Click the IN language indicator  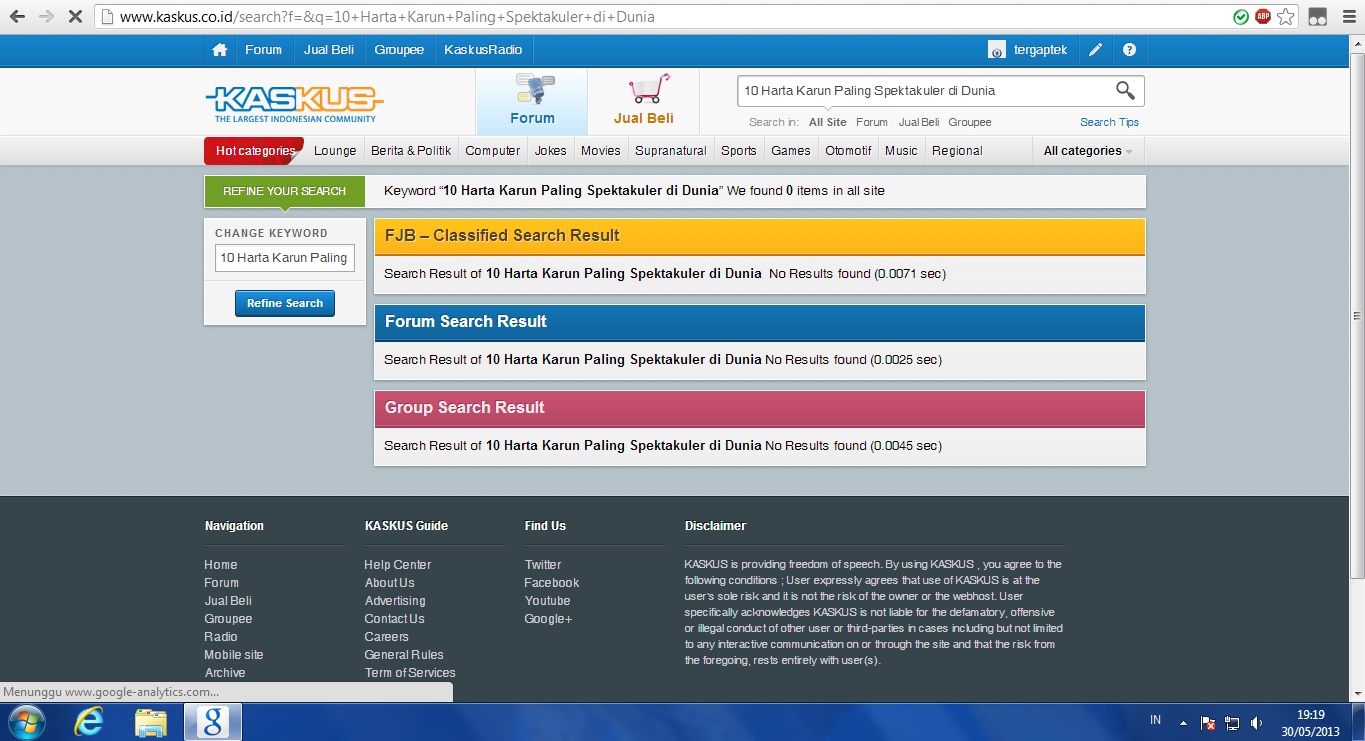click(1155, 720)
